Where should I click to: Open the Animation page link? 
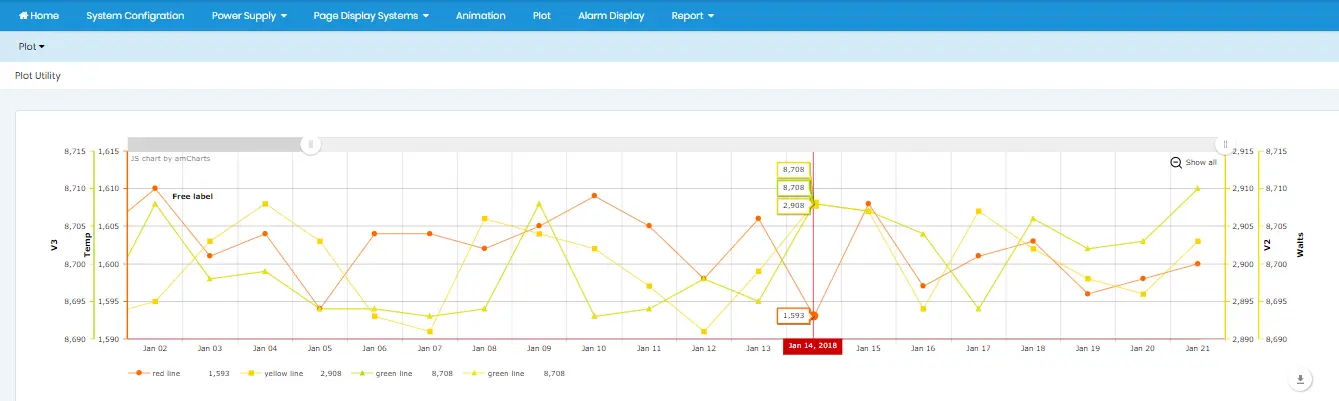480,16
